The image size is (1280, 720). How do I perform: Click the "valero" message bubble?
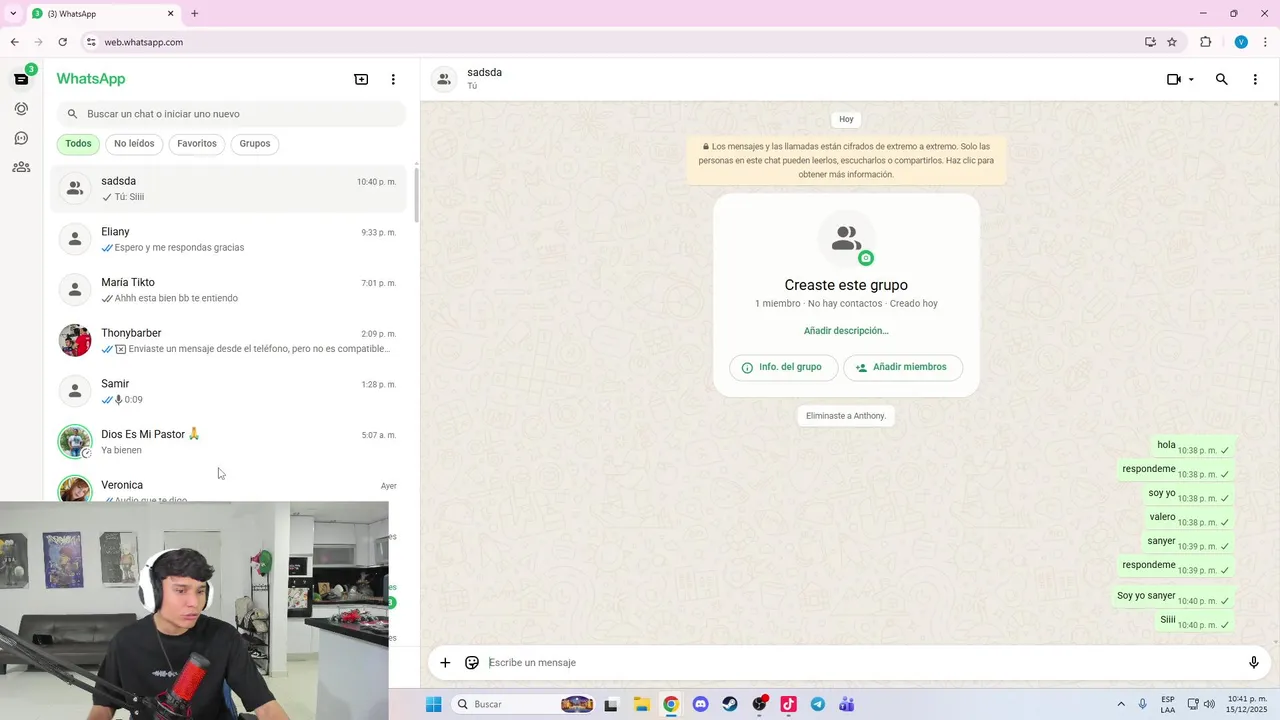coord(1188,518)
